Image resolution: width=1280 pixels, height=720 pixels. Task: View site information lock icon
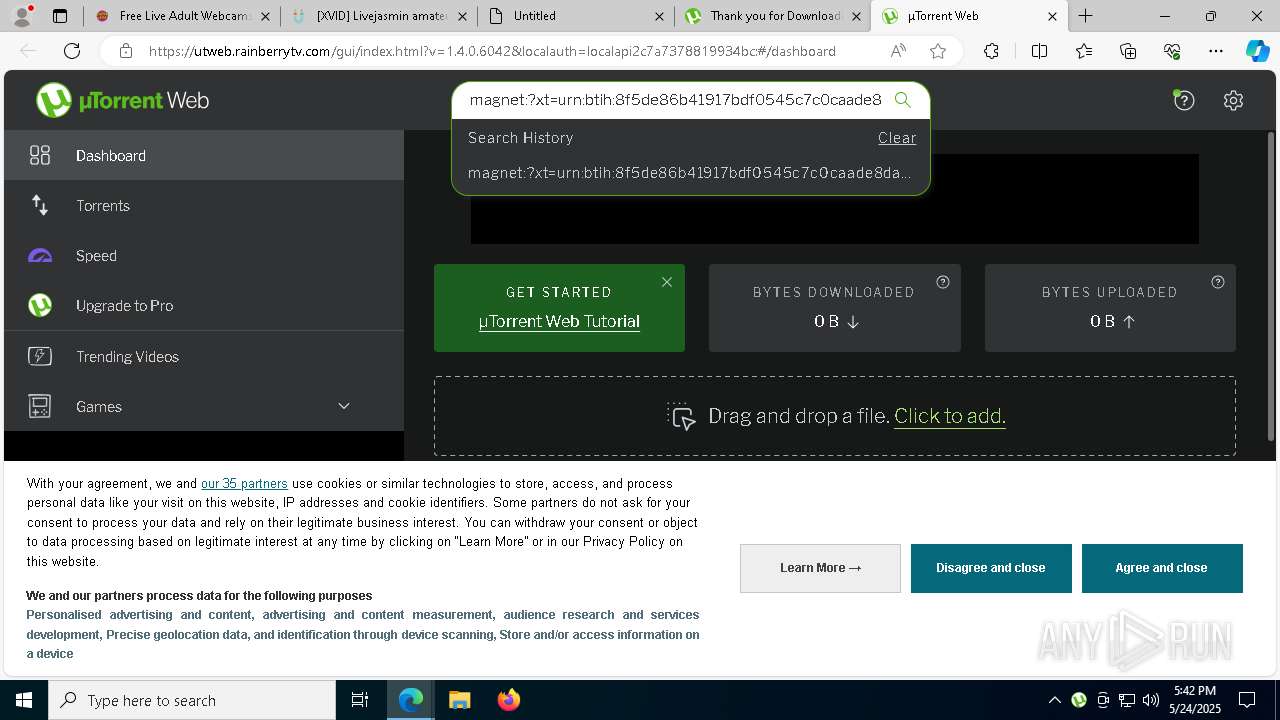coord(125,51)
